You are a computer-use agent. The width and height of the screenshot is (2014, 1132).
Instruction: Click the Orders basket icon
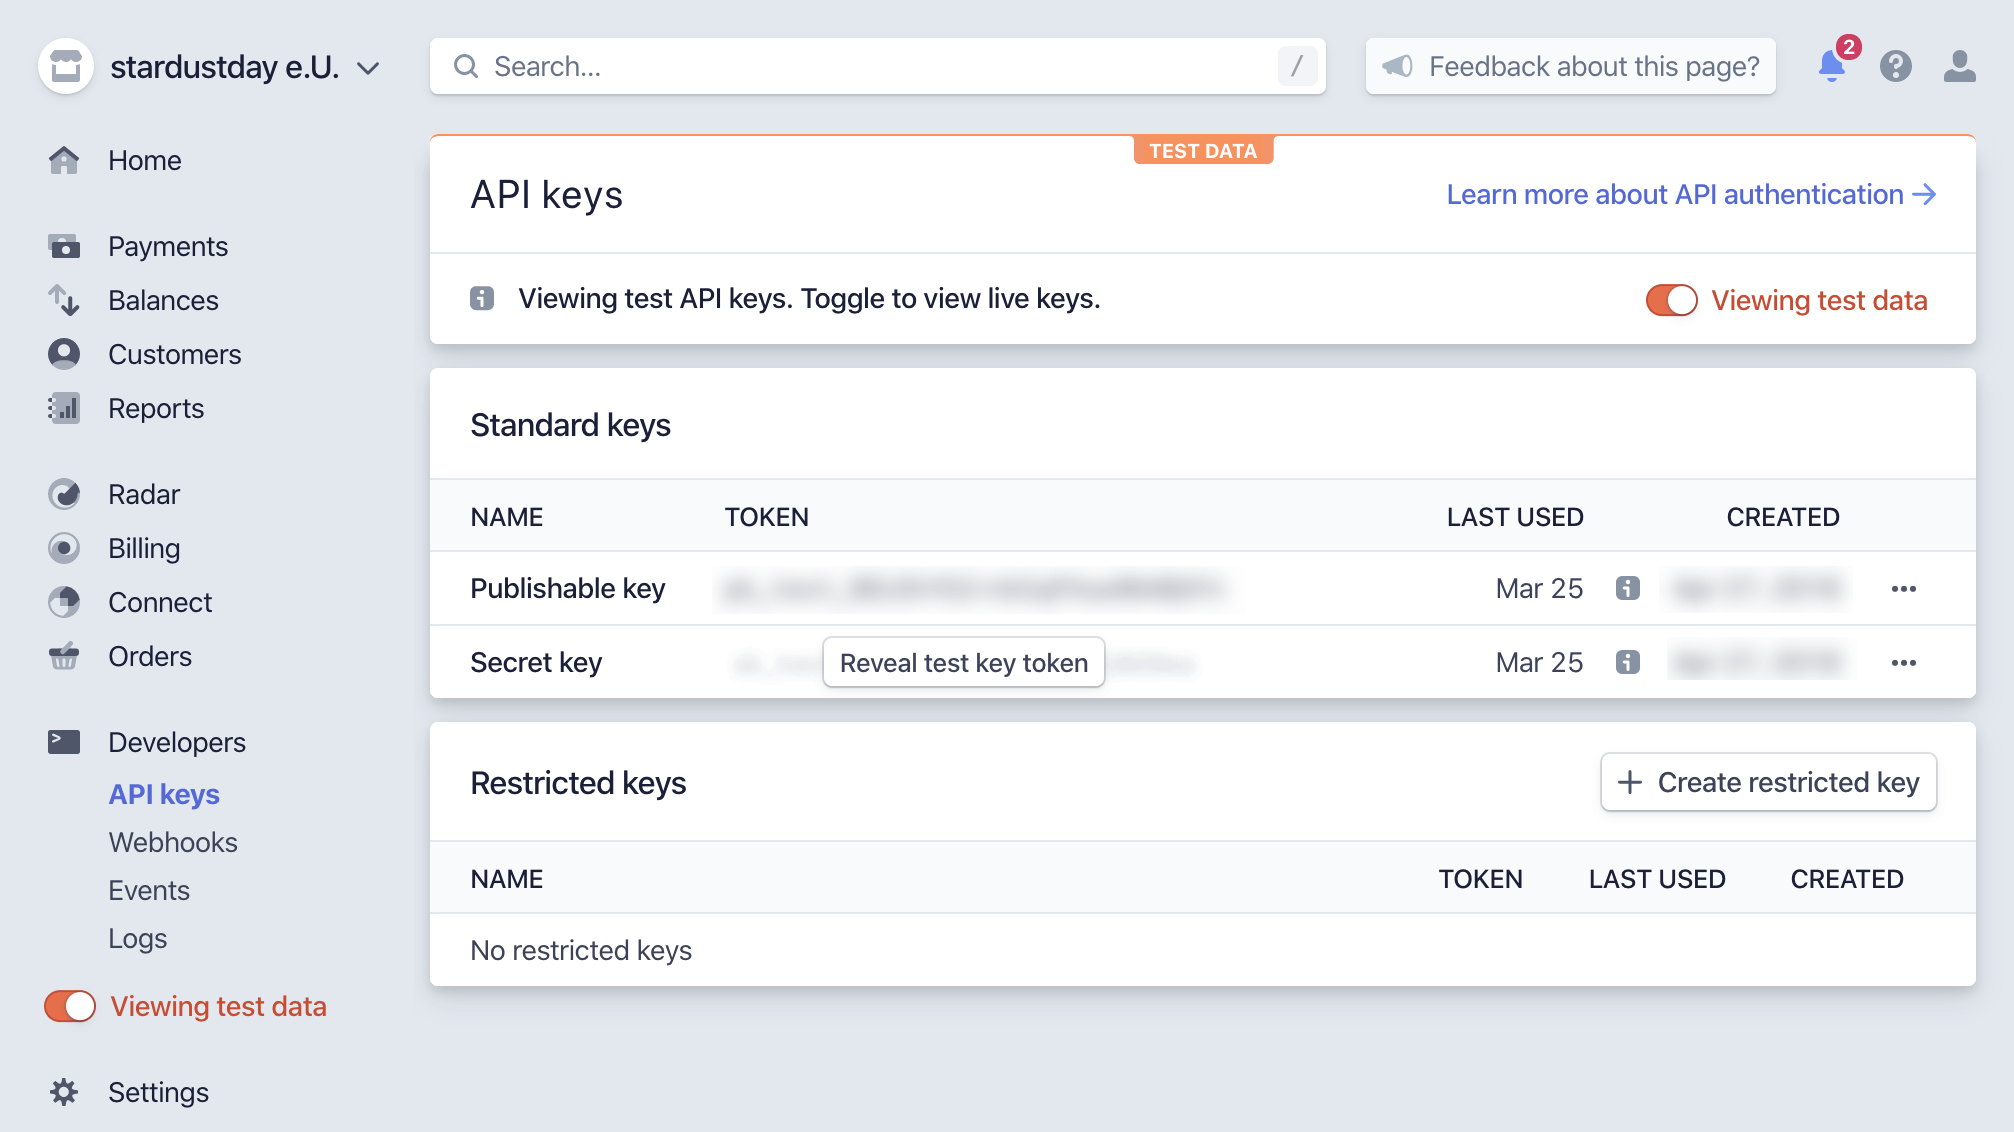[64, 656]
